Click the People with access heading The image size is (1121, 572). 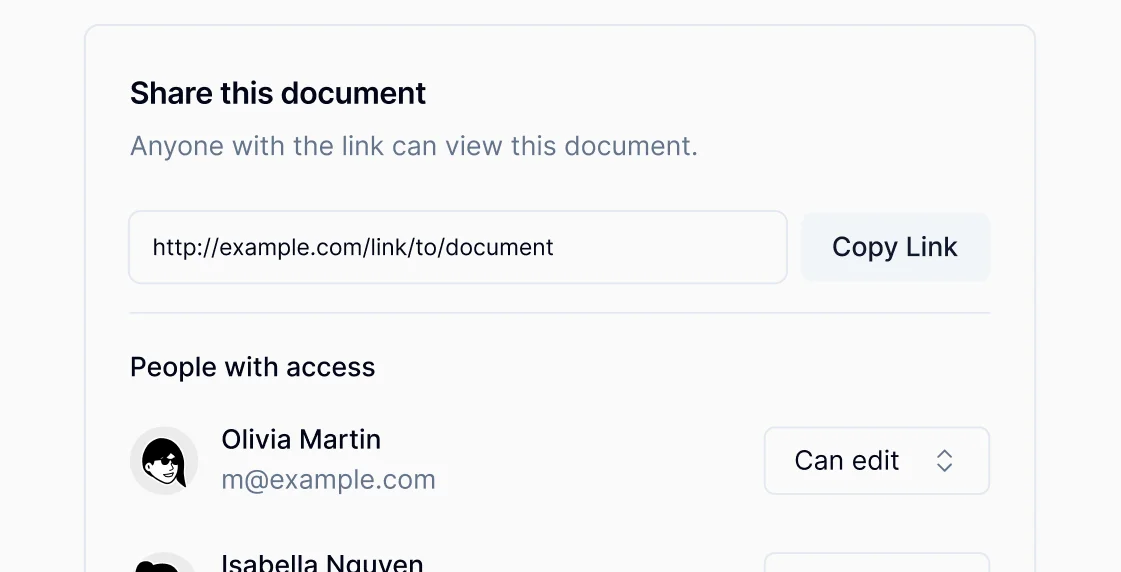[253, 368]
